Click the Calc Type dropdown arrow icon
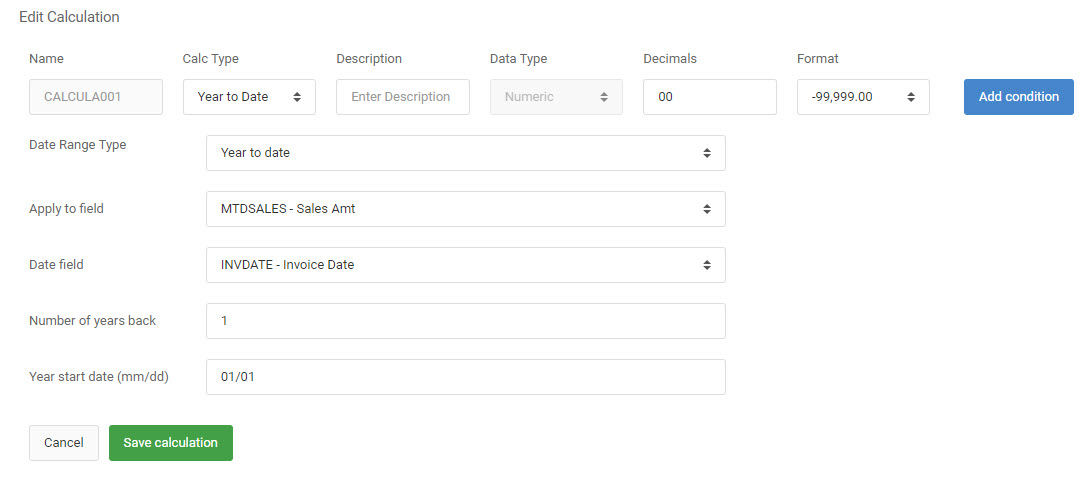 297,97
